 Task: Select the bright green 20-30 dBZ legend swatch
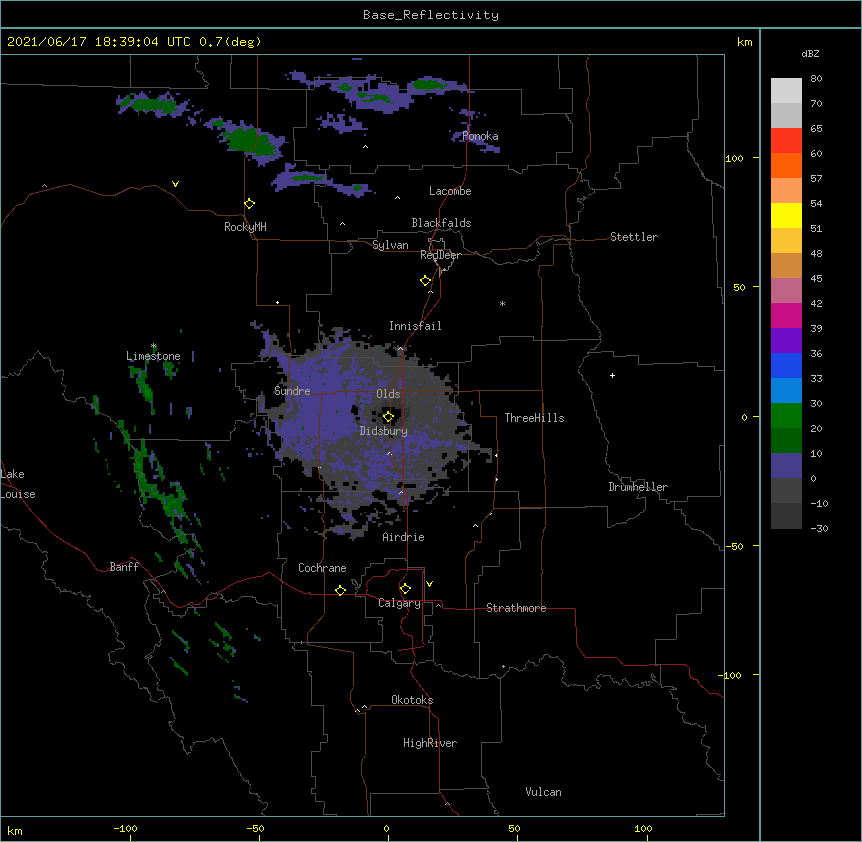point(786,416)
